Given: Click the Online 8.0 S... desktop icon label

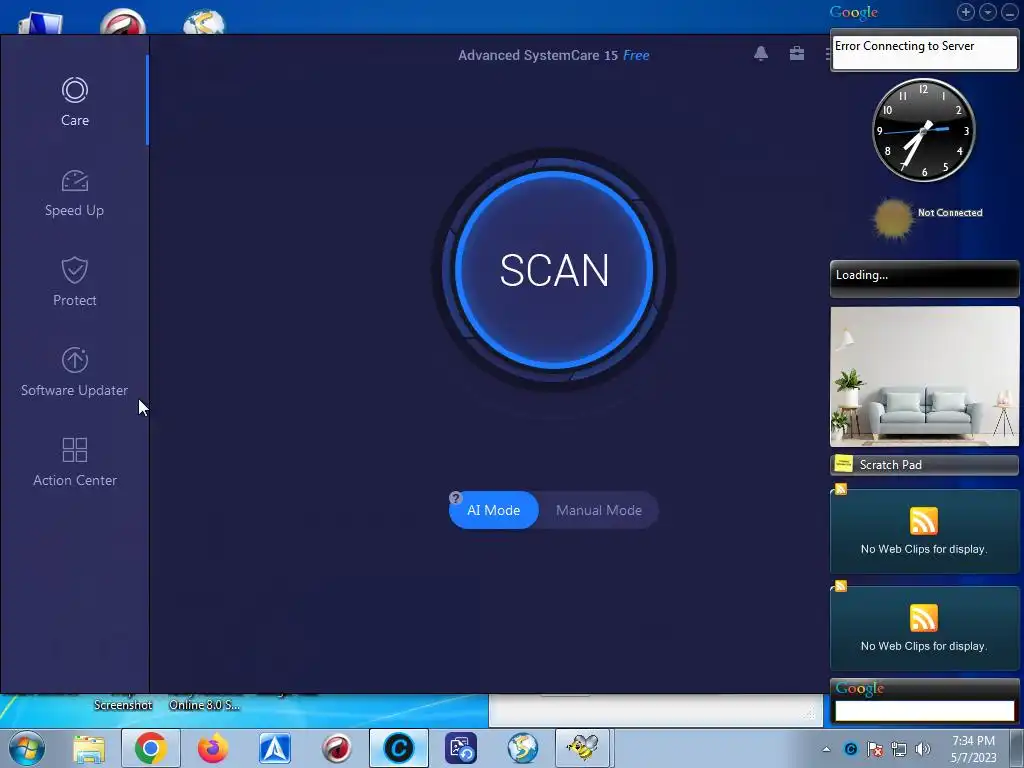Looking at the screenshot, I should (x=204, y=705).
